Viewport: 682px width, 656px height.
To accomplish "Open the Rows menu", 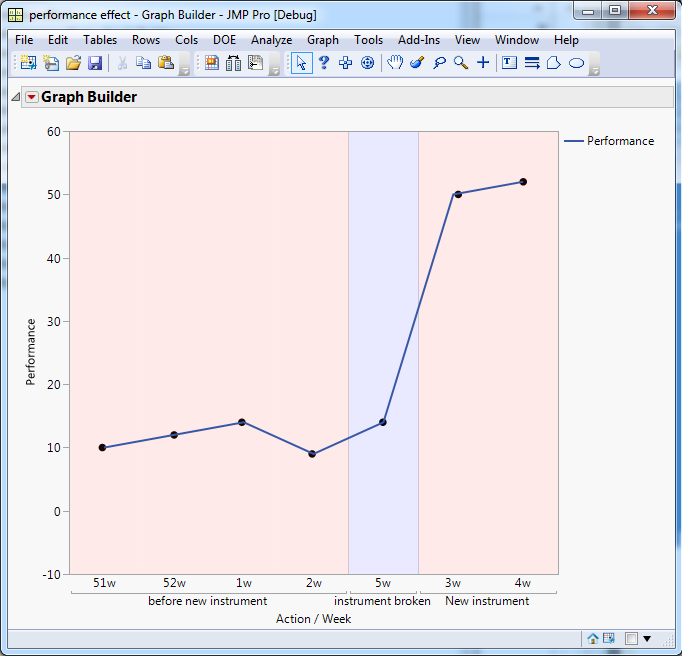I will pyautogui.click(x=146, y=40).
